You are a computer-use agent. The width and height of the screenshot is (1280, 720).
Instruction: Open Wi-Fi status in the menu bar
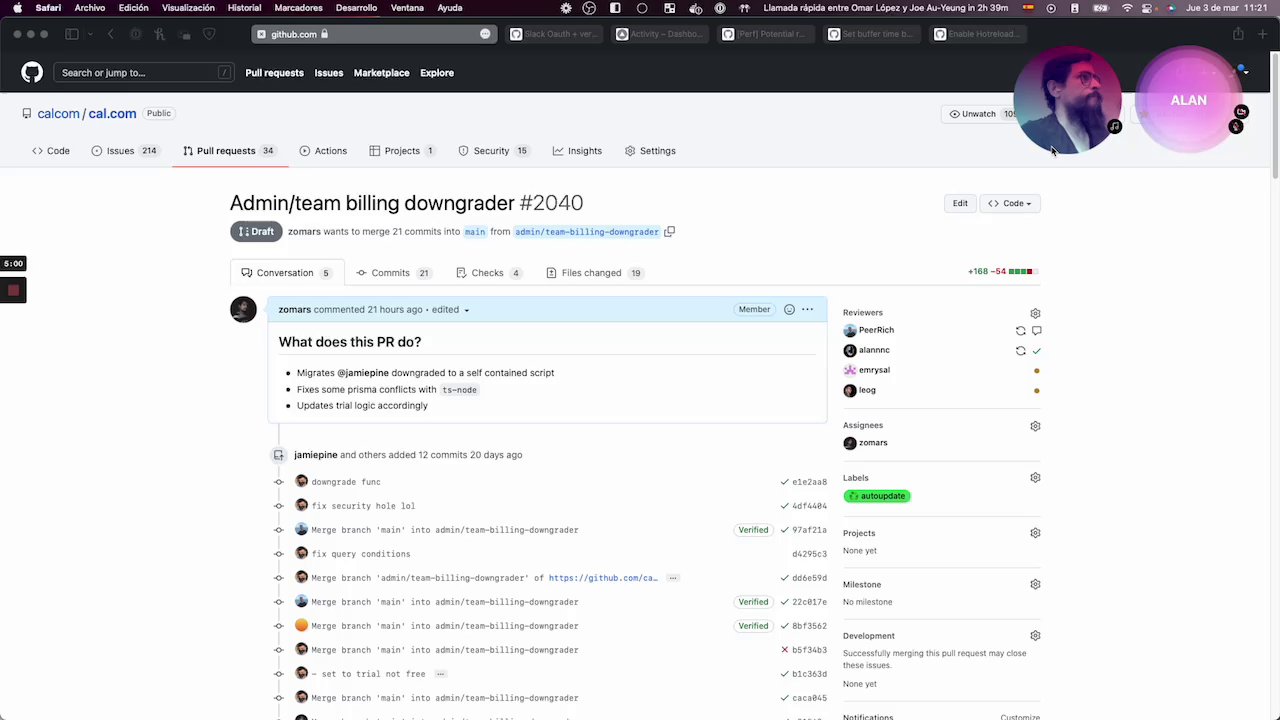pos(1128,8)
